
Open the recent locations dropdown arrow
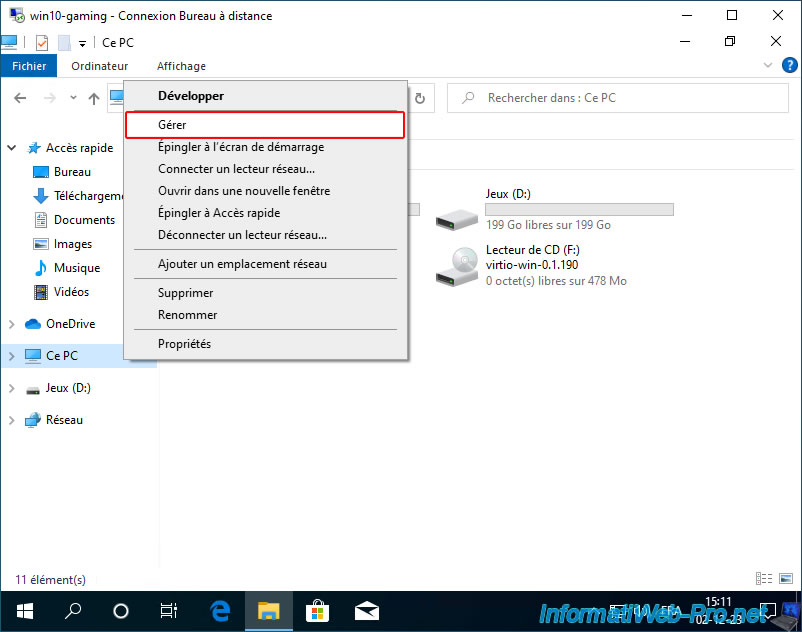tap(73, 98)
